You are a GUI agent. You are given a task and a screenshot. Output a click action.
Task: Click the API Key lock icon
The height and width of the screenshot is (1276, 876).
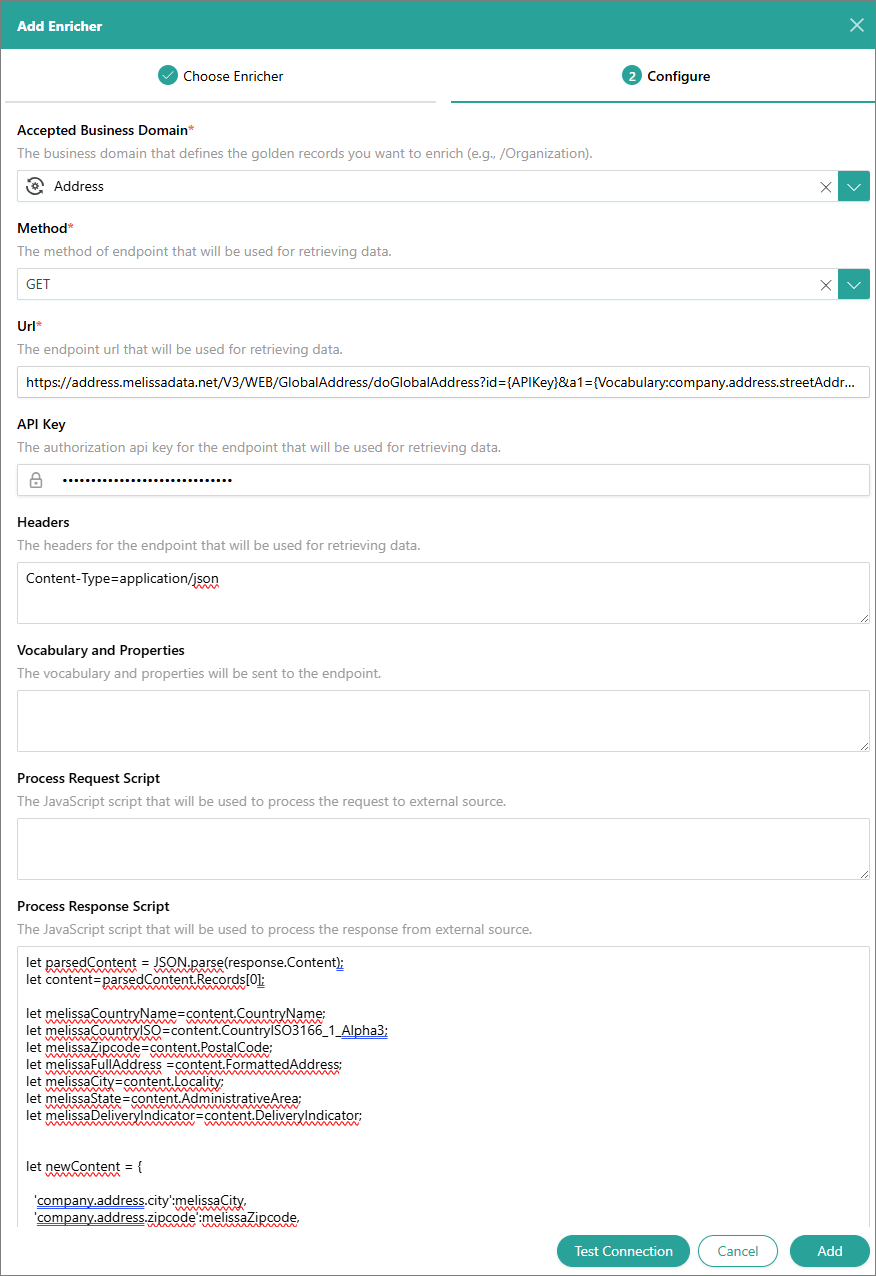click(36, 481)
